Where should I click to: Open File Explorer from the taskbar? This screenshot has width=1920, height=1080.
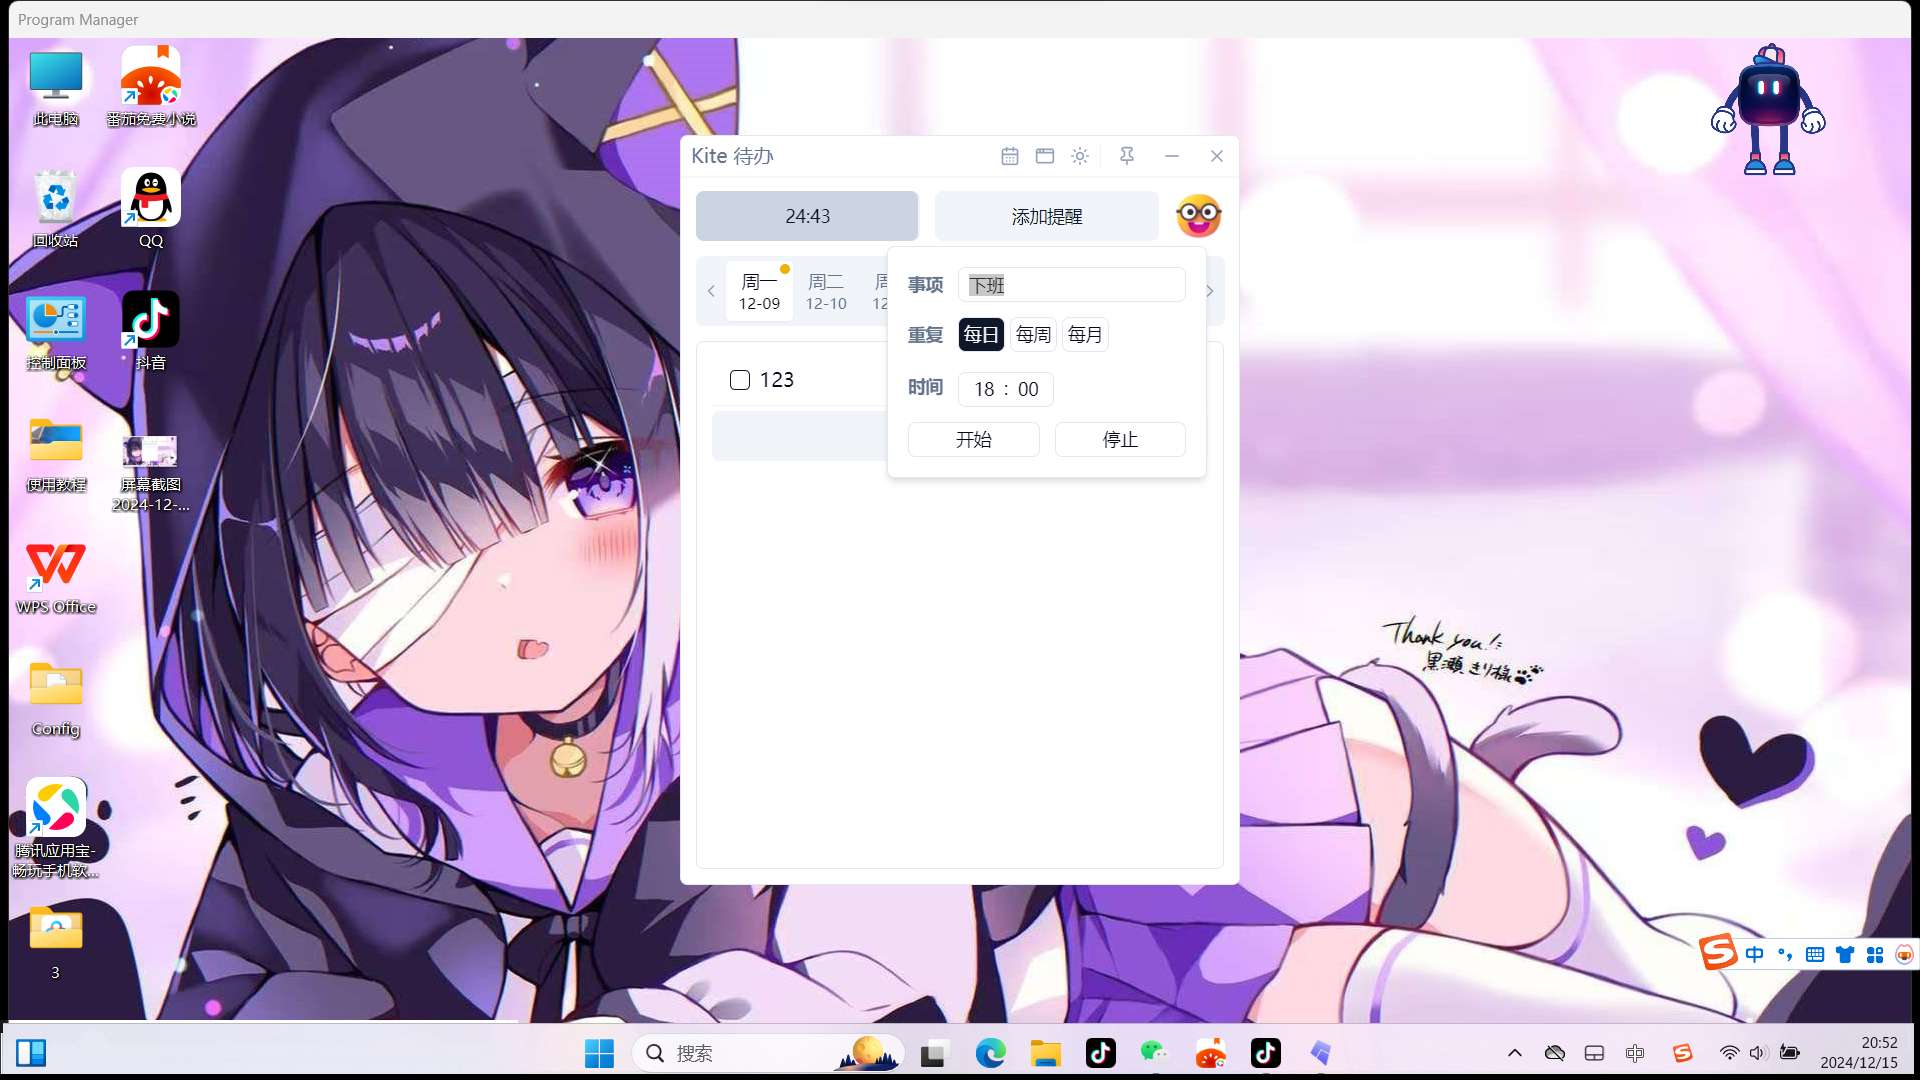(1045, 1053)
